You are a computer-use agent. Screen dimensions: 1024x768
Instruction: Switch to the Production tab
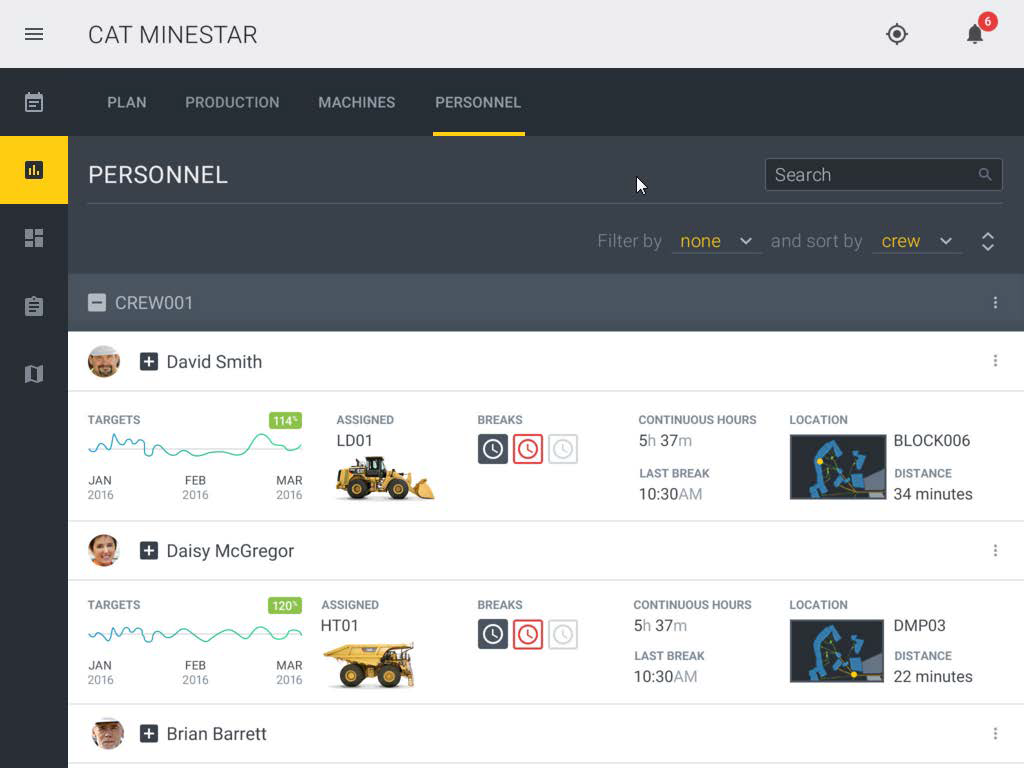click(232, 102)
